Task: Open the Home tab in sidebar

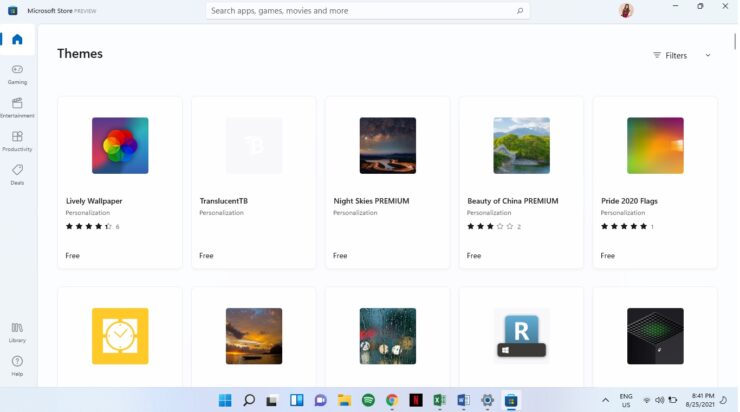Action: 17,40
